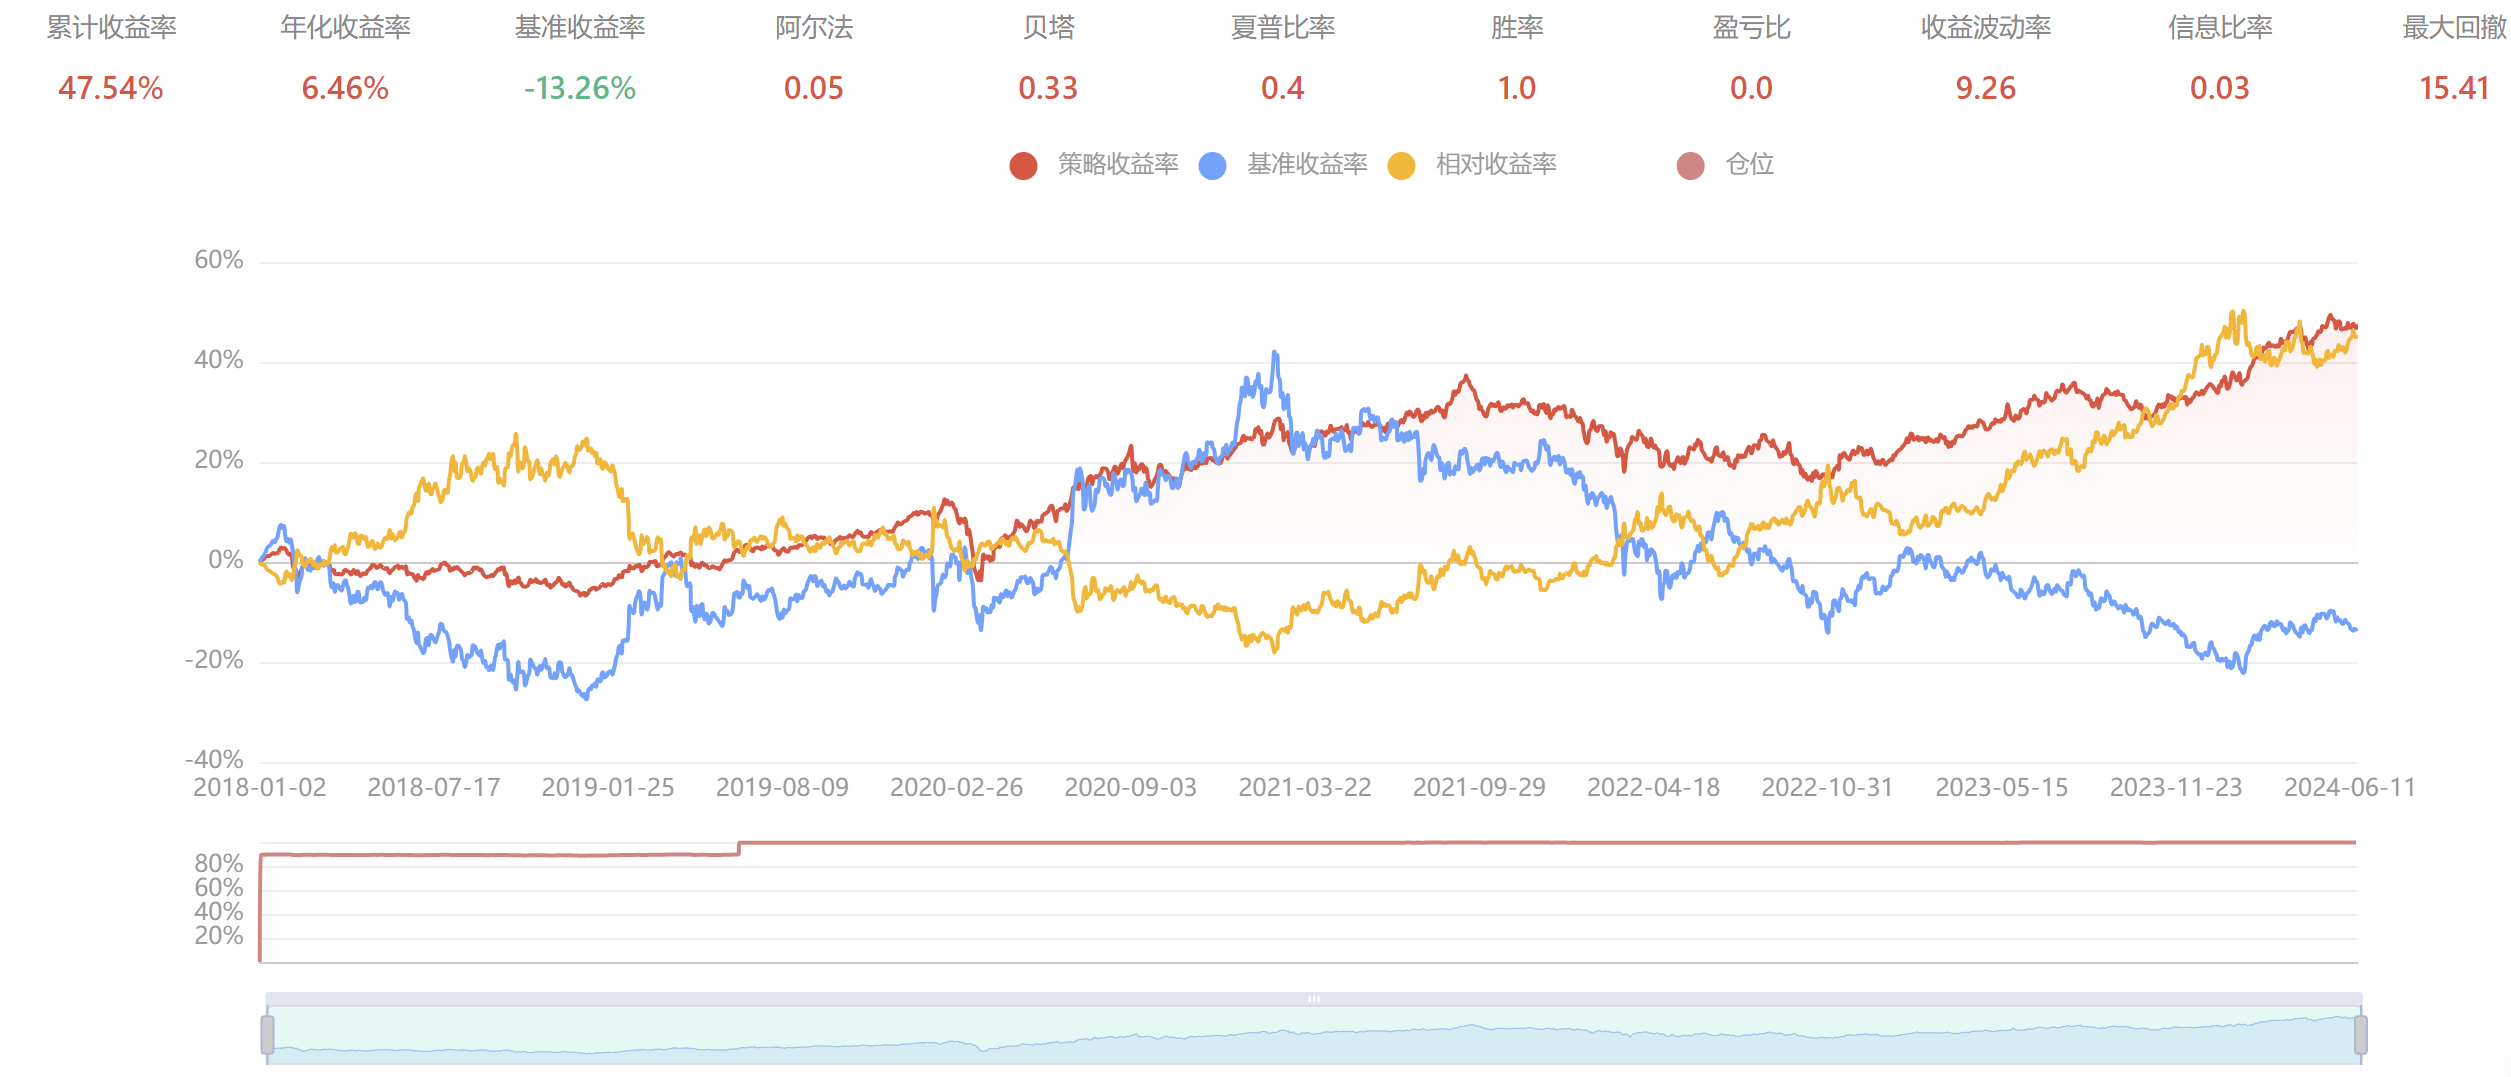Click the right handle of the zoom slider
The image size is (2511, 1077).
2361,1035
